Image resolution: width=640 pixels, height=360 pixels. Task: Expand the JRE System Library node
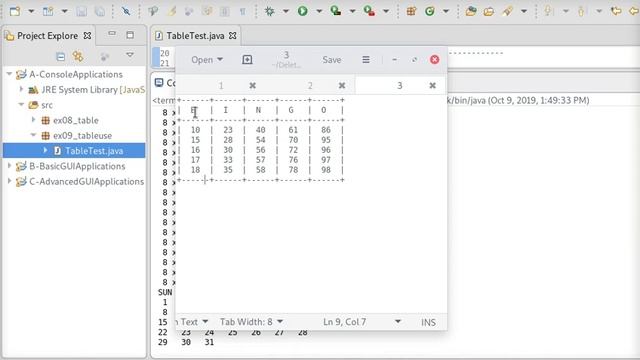pyautogui.click(x=21, y=89)
